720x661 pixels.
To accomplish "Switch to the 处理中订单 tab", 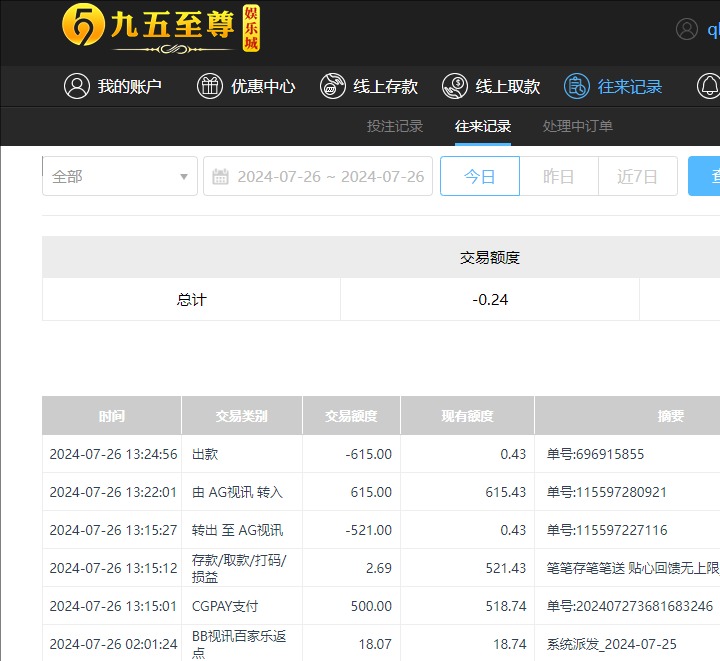I will click(x=578, y=126).
